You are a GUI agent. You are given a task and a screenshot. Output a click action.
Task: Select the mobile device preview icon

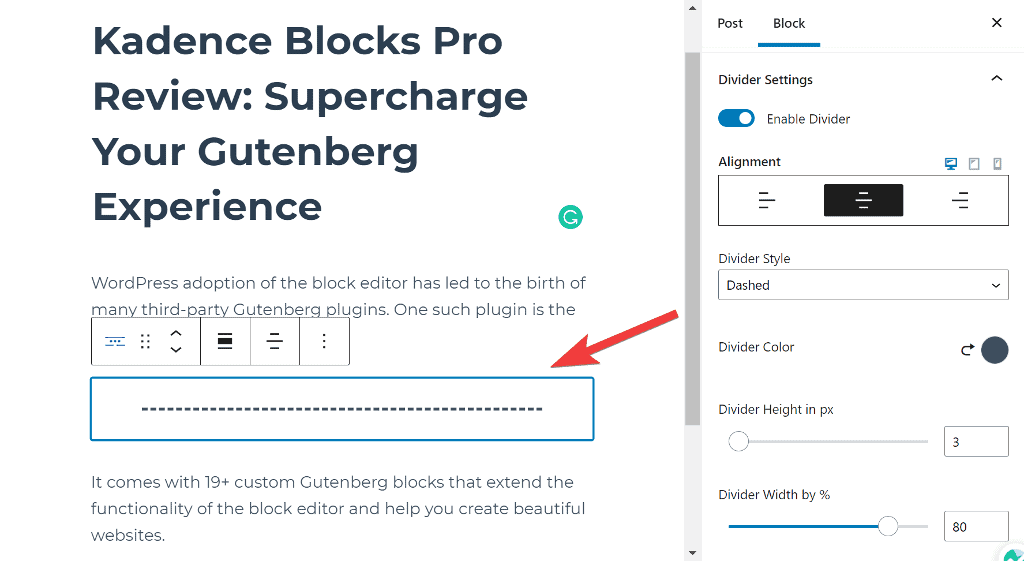(x=997, y=164)
